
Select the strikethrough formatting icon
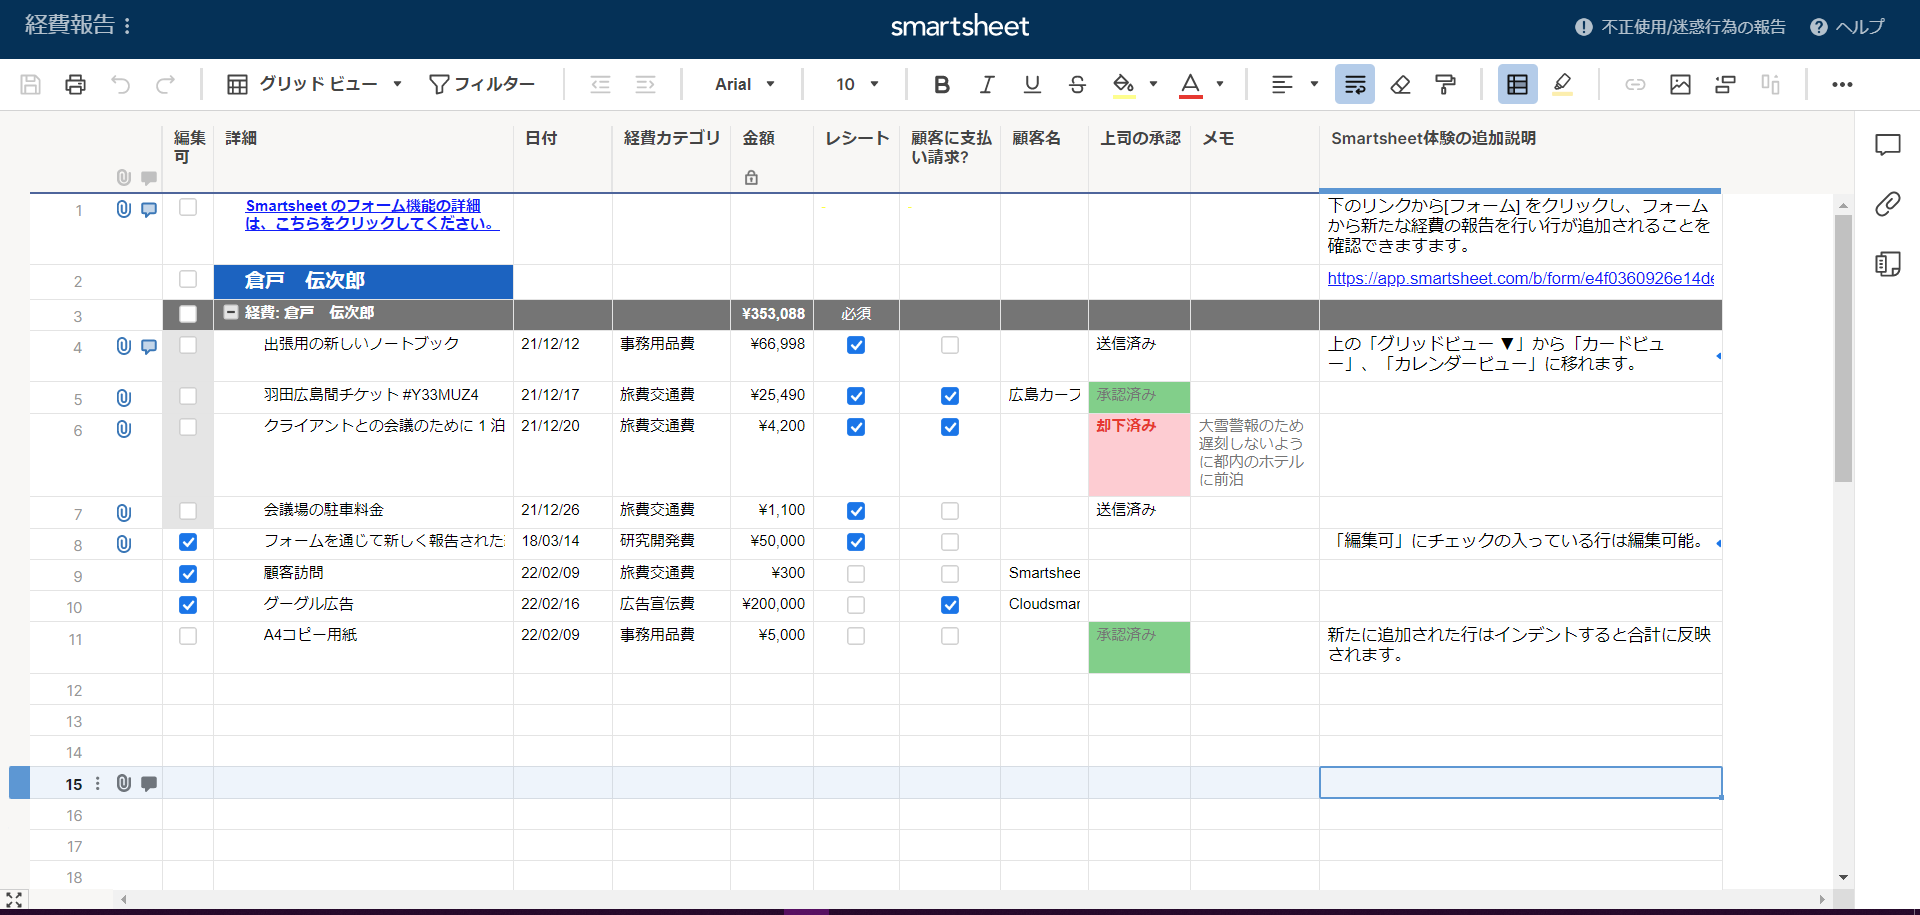pos(1076,84)
